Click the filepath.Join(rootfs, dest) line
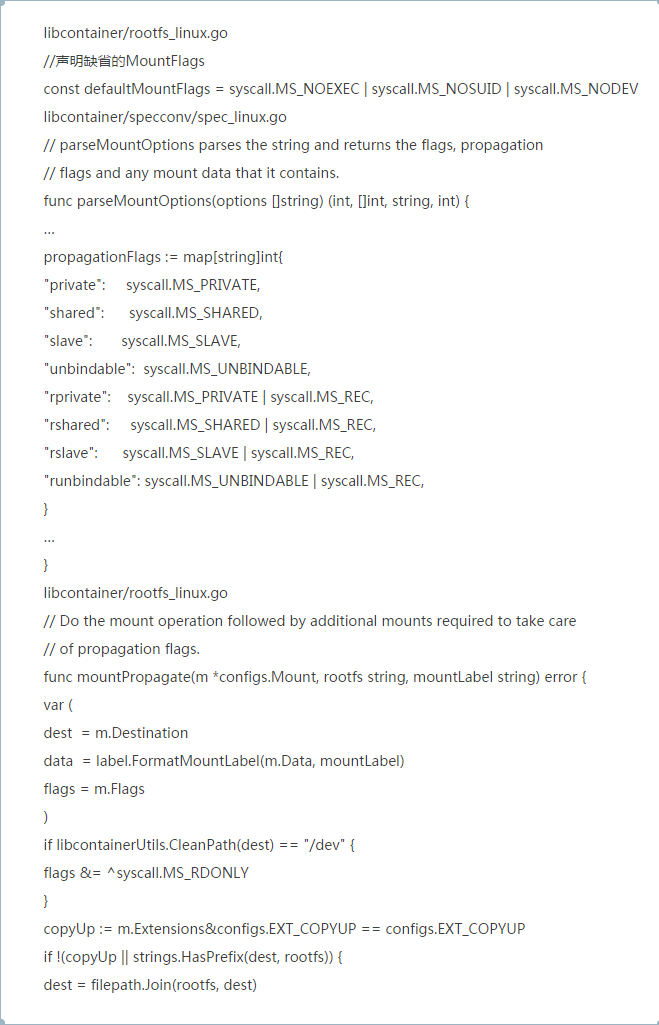Image resolution: width=659 pixels, height=1025 pixels. pos(150,985)
